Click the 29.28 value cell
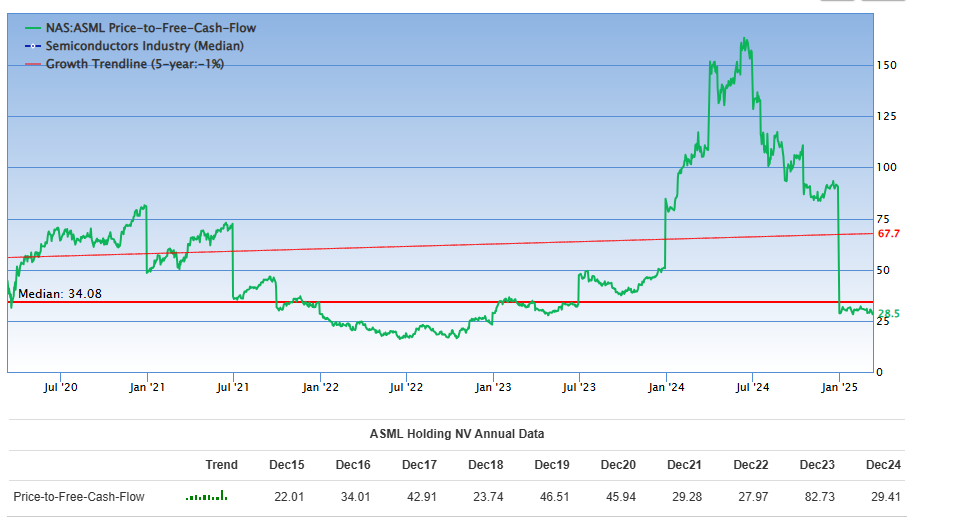Image resolution: width=956 pixels, height=530 pixels. pyautogui.click(x=687, y=497)
